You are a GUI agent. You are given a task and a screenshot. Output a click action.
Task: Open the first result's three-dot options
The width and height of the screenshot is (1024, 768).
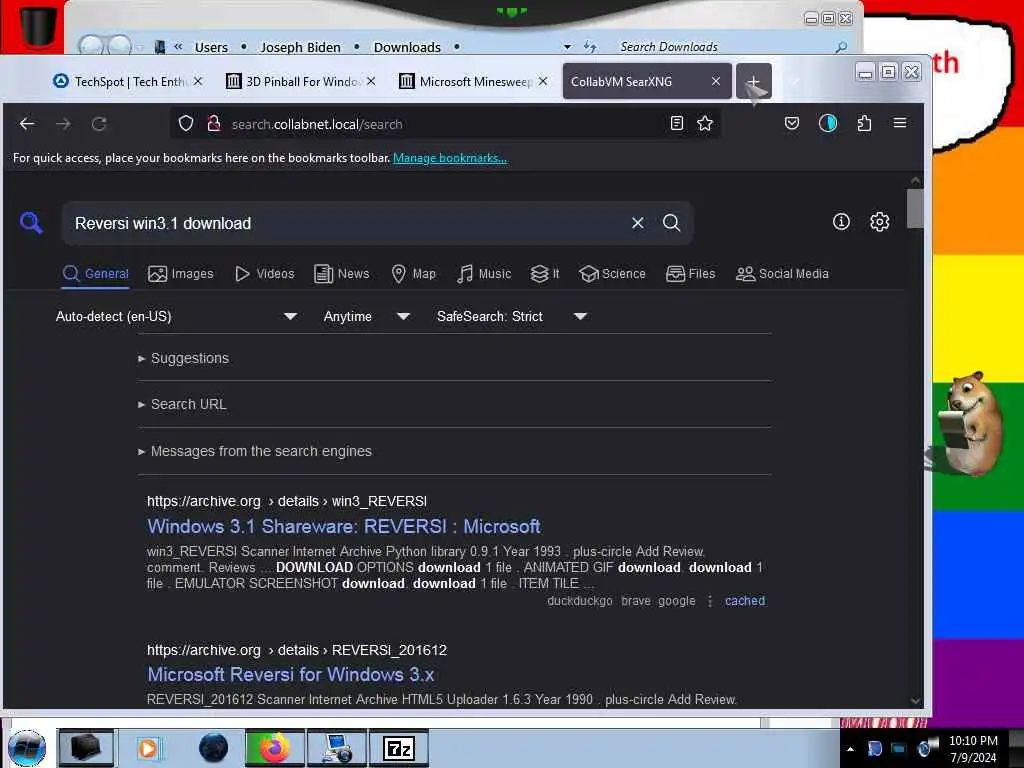click(x=710, y=601)
